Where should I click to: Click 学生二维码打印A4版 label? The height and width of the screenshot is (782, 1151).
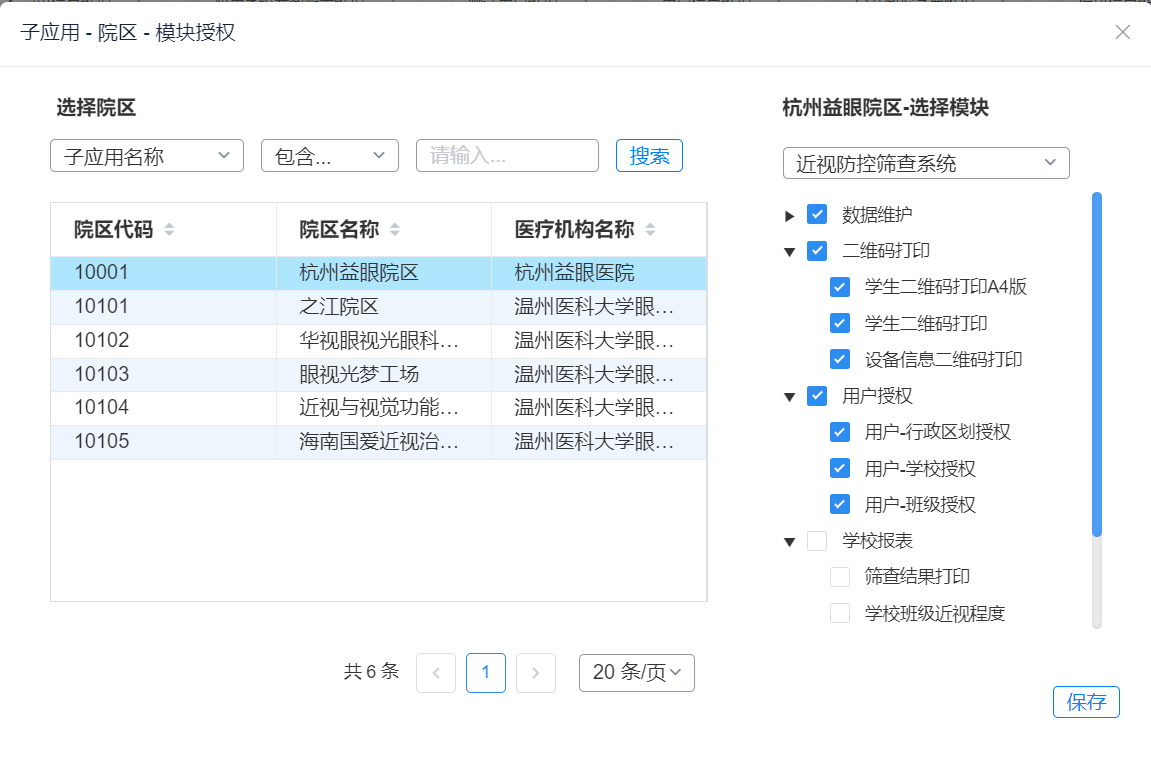pos(945,287)
